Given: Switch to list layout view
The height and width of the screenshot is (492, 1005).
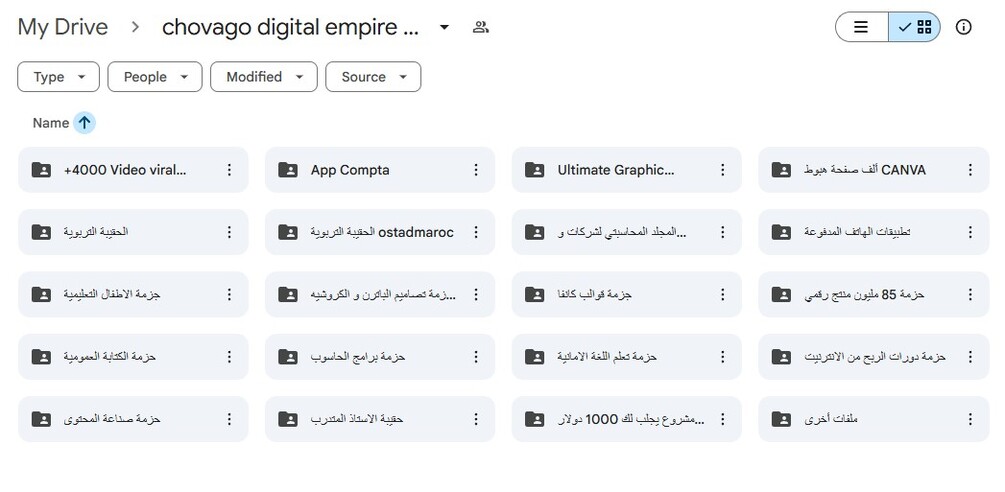Looking at the screenshot, I should tap(861, 27).
